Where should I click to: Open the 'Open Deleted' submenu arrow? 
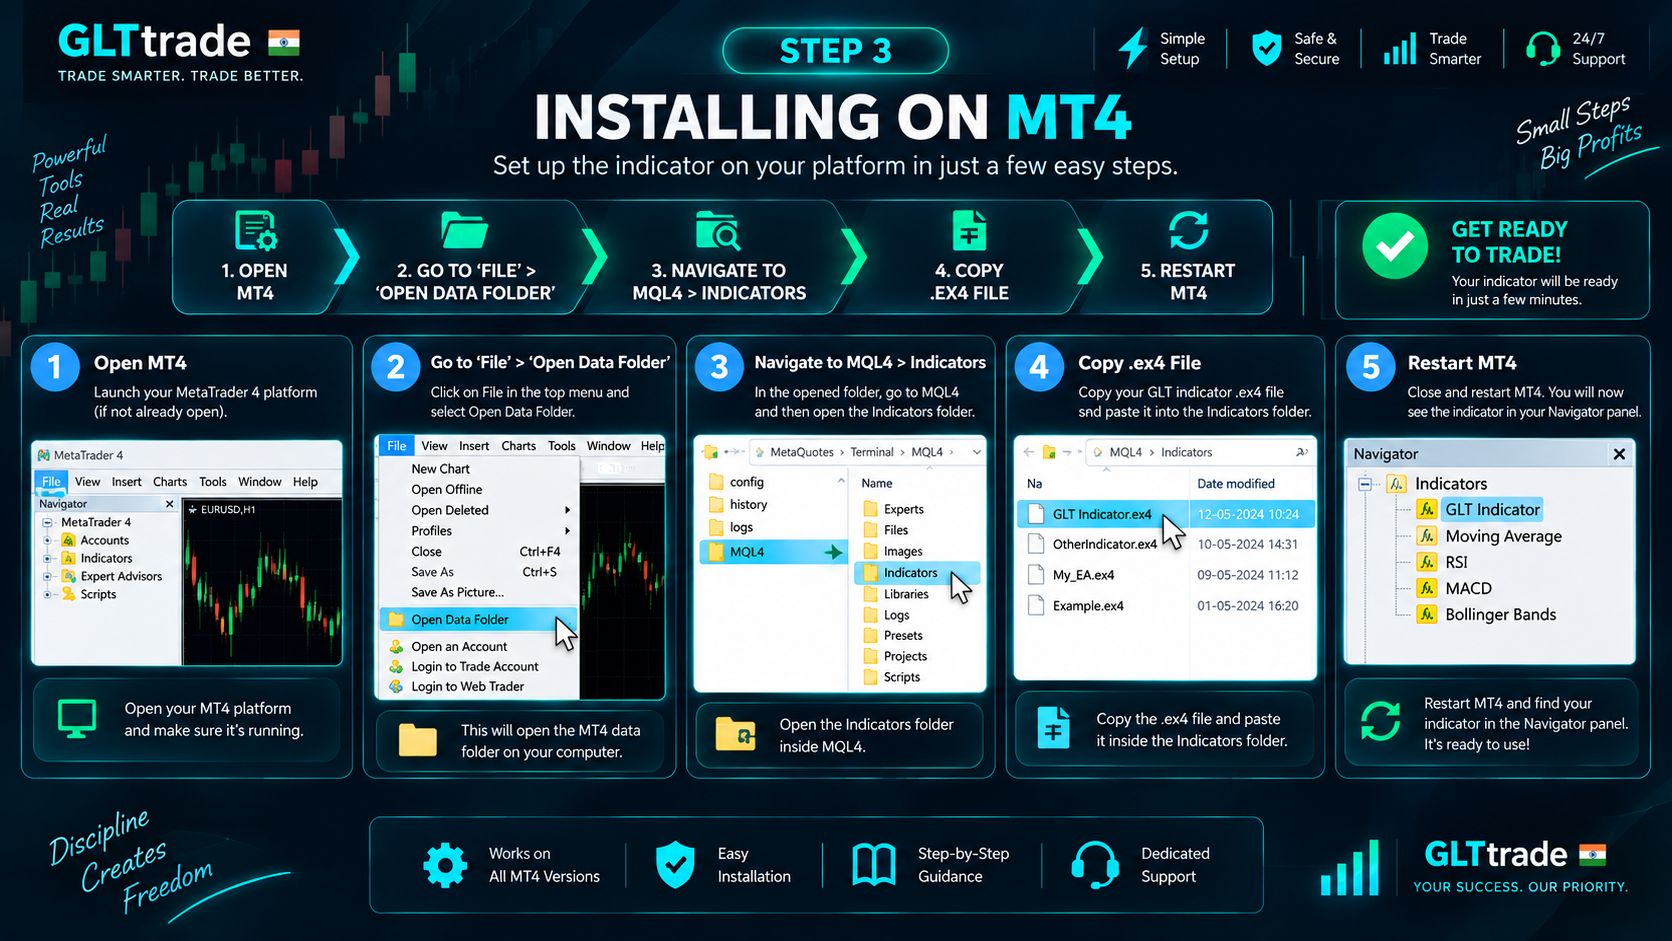(568, 510)
